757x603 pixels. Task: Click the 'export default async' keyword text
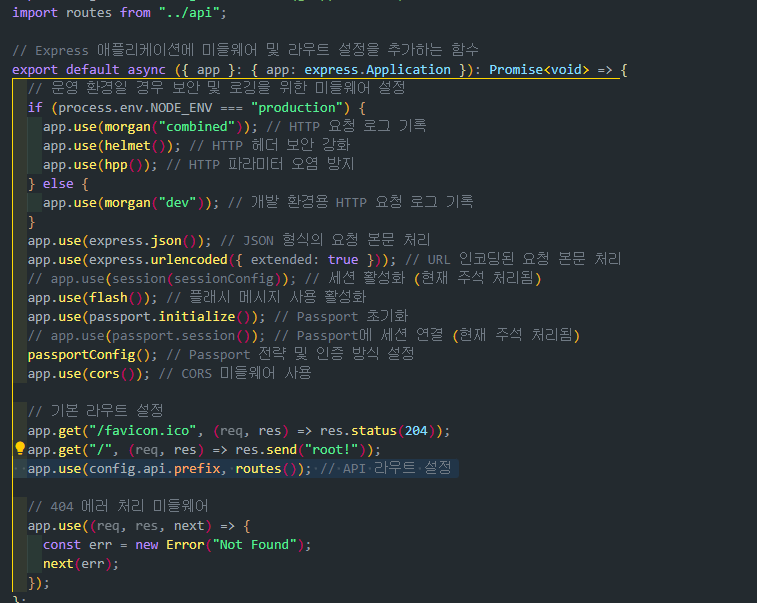89,70
